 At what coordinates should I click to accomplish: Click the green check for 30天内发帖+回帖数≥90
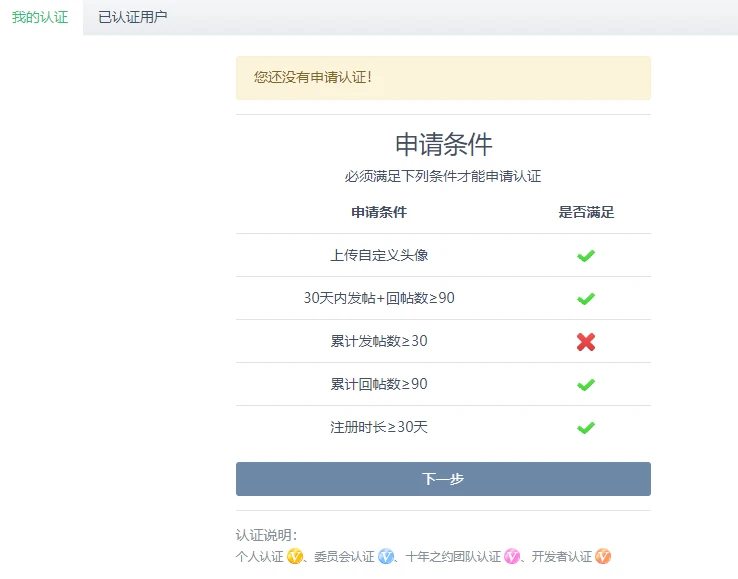(x=586, y=299)
